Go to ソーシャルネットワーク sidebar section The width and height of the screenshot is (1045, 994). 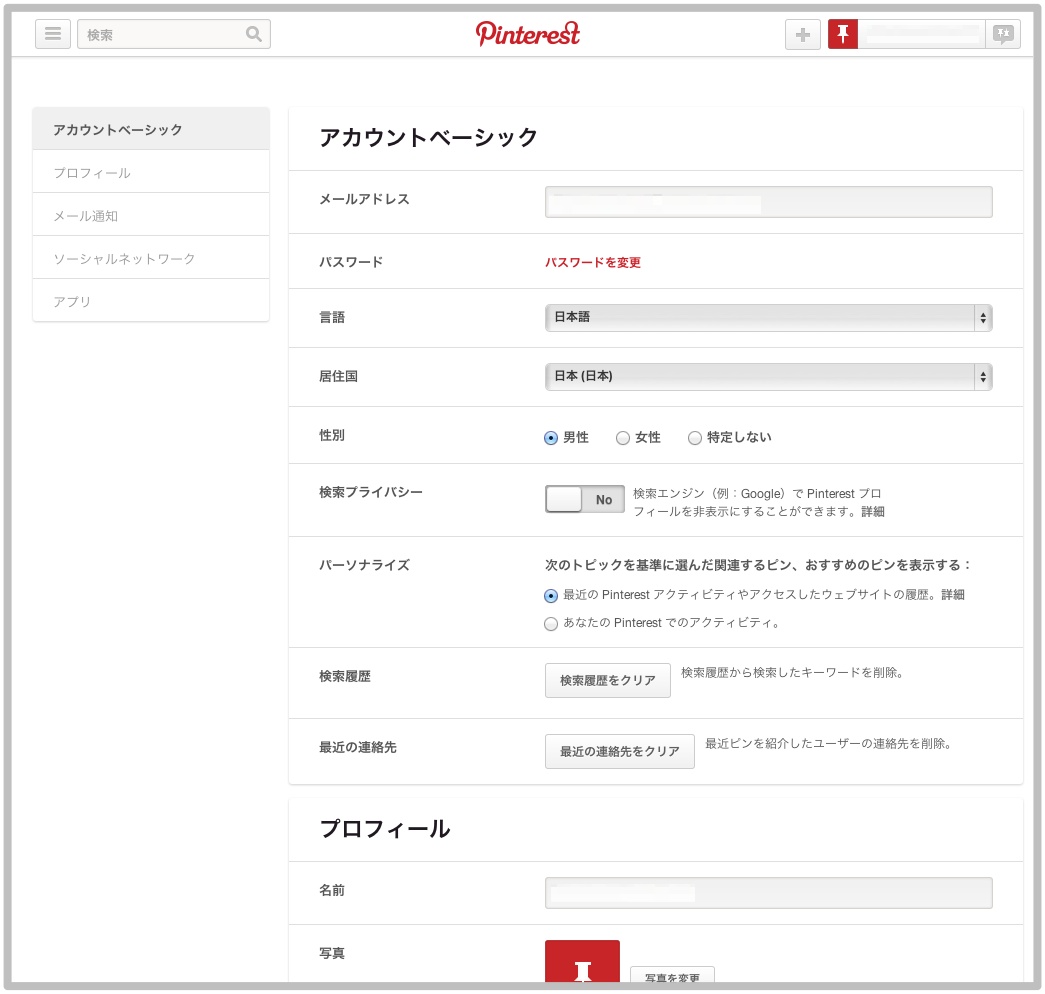coord(151,259)
